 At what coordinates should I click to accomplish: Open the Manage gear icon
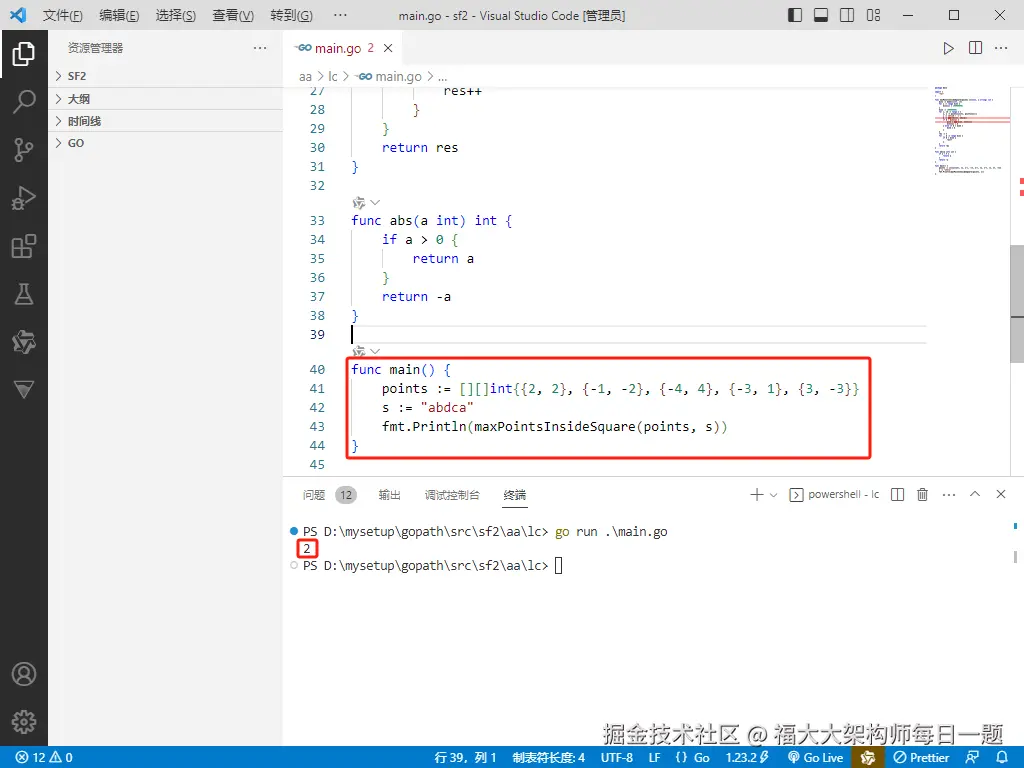(24, 722)
